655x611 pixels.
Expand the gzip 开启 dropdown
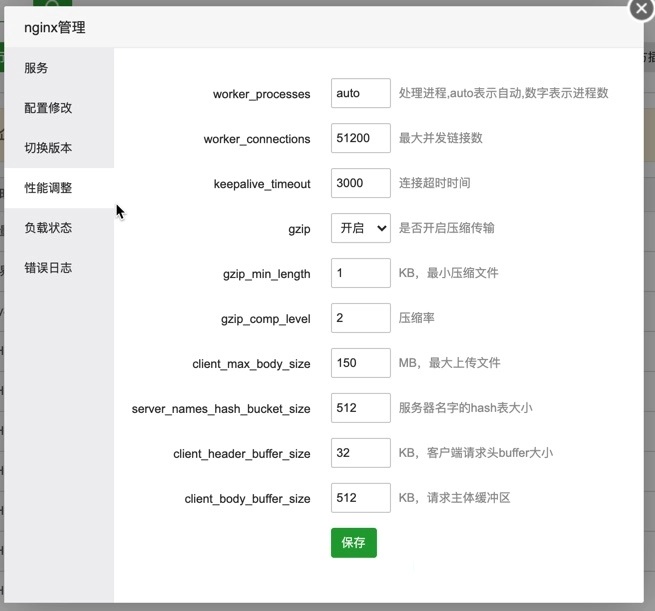click(x=360, y=228)
